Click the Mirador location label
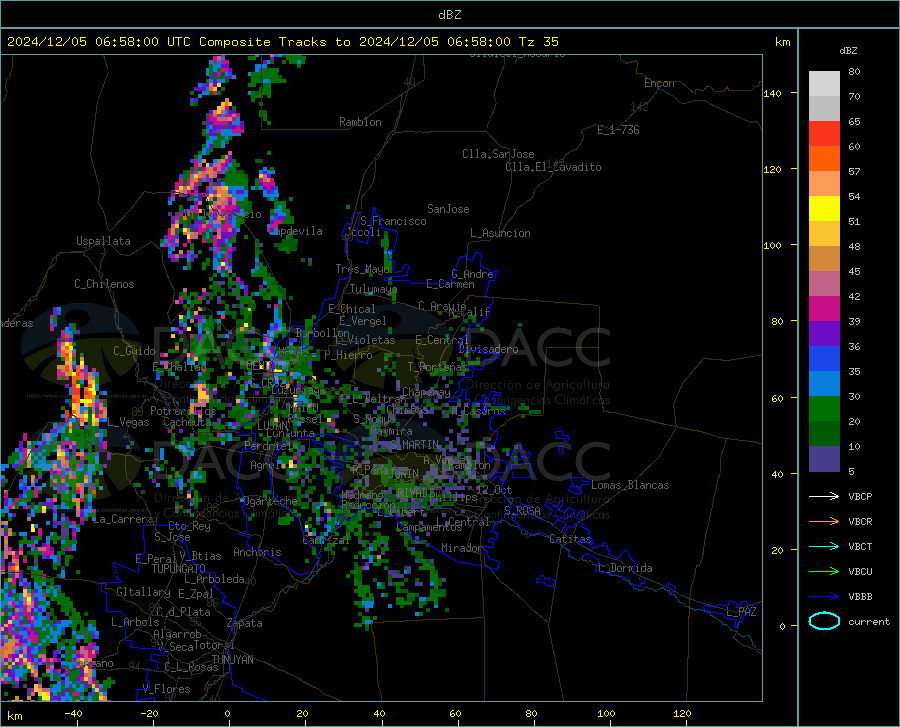Viewport: 900px width, 727px height. (x=461, y=548)
